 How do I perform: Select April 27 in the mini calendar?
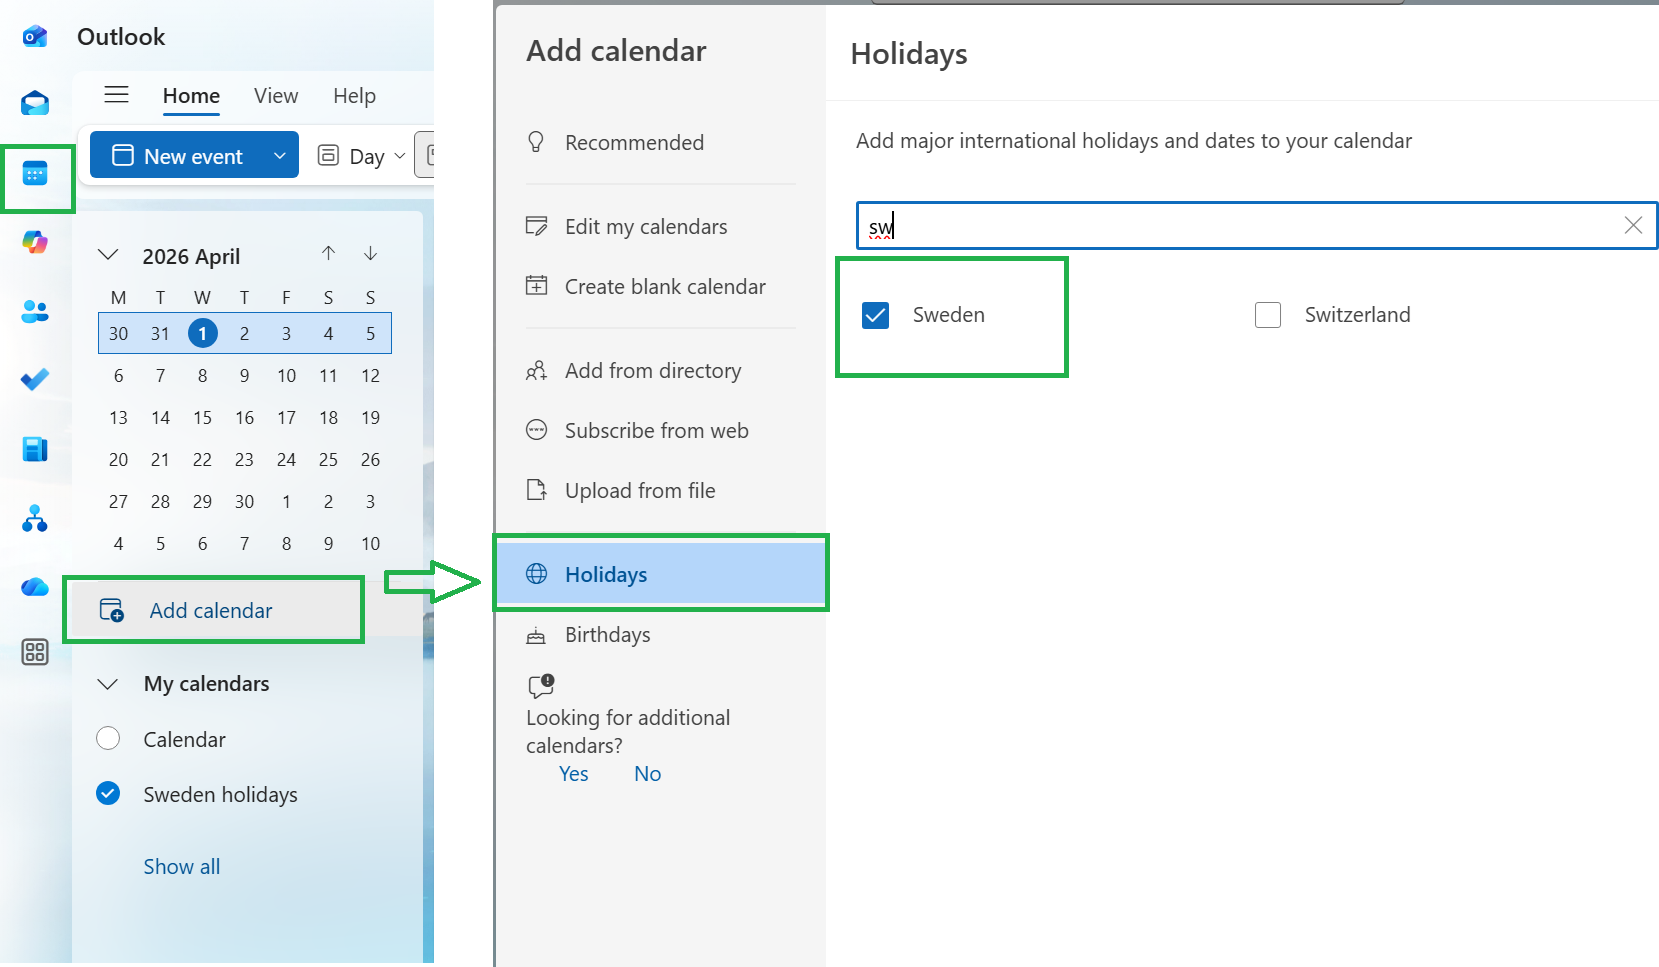[x=118, y=501]
